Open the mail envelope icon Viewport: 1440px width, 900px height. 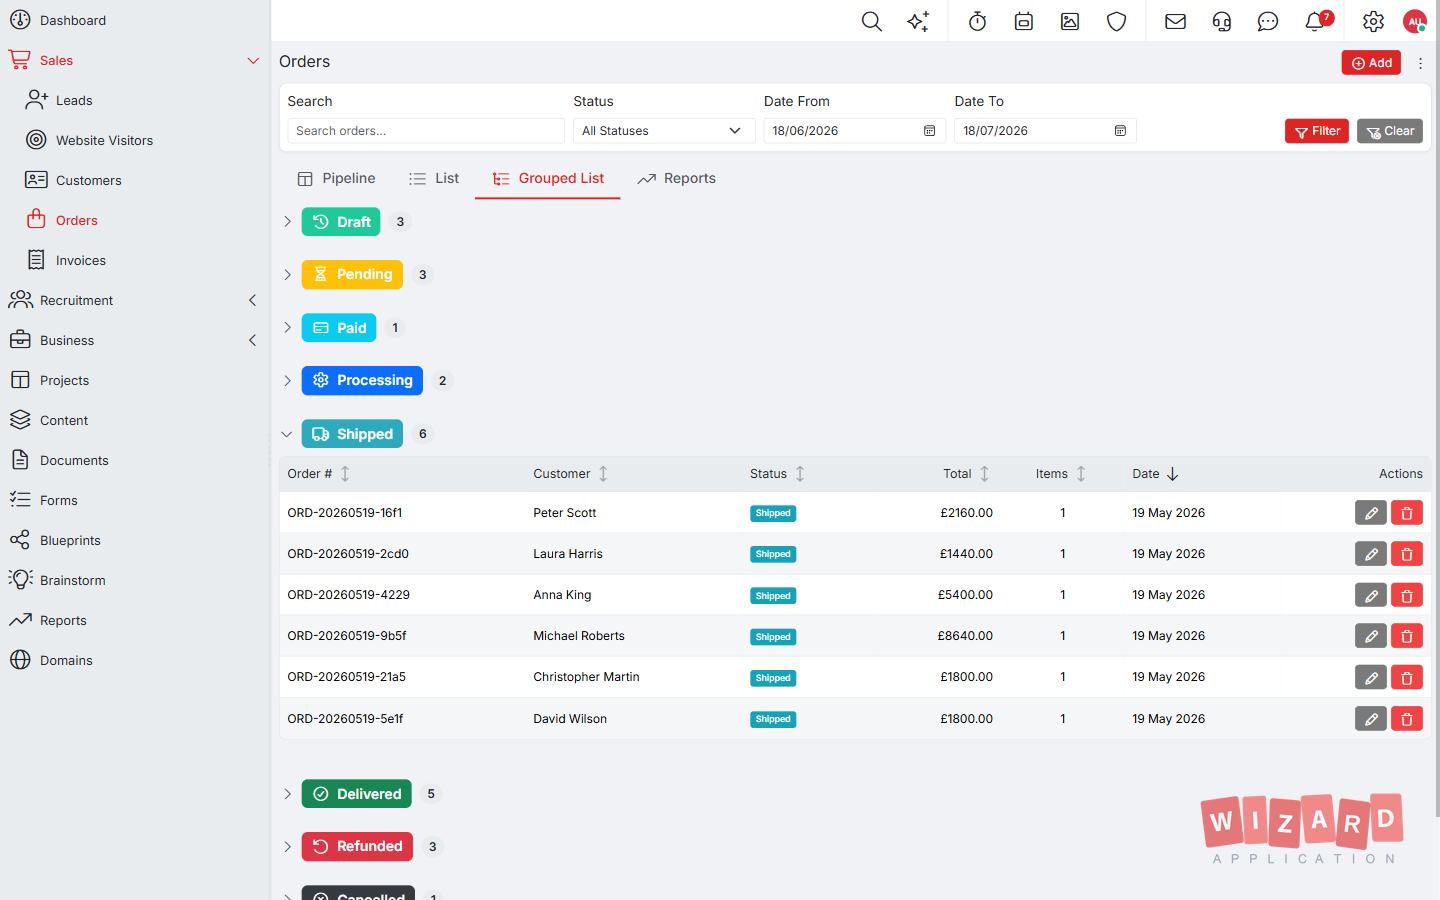coord(1176,21)
